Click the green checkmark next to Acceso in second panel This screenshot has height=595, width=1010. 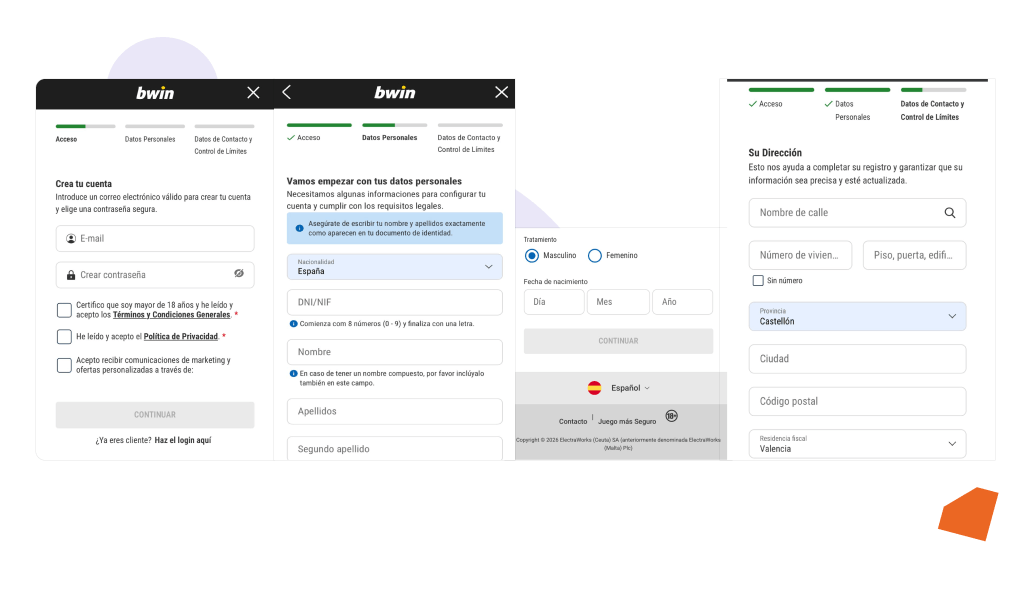coord(291,138)
